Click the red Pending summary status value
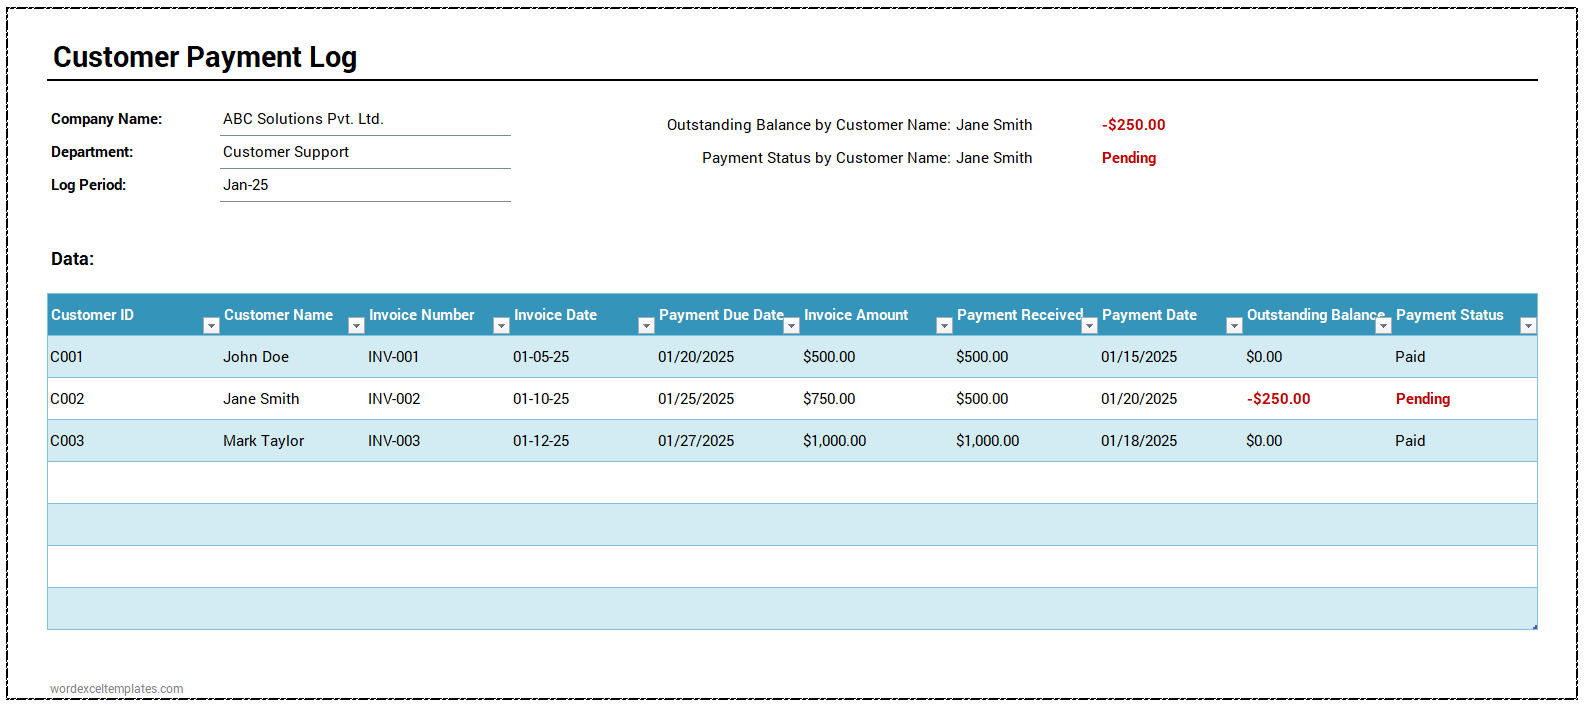The height and width of the screenshot is (707, 1585). [x=1128, y=158]
